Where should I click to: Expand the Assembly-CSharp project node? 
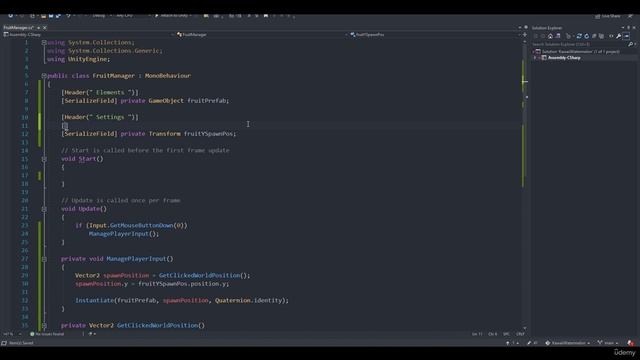click(x=535, y=58)
